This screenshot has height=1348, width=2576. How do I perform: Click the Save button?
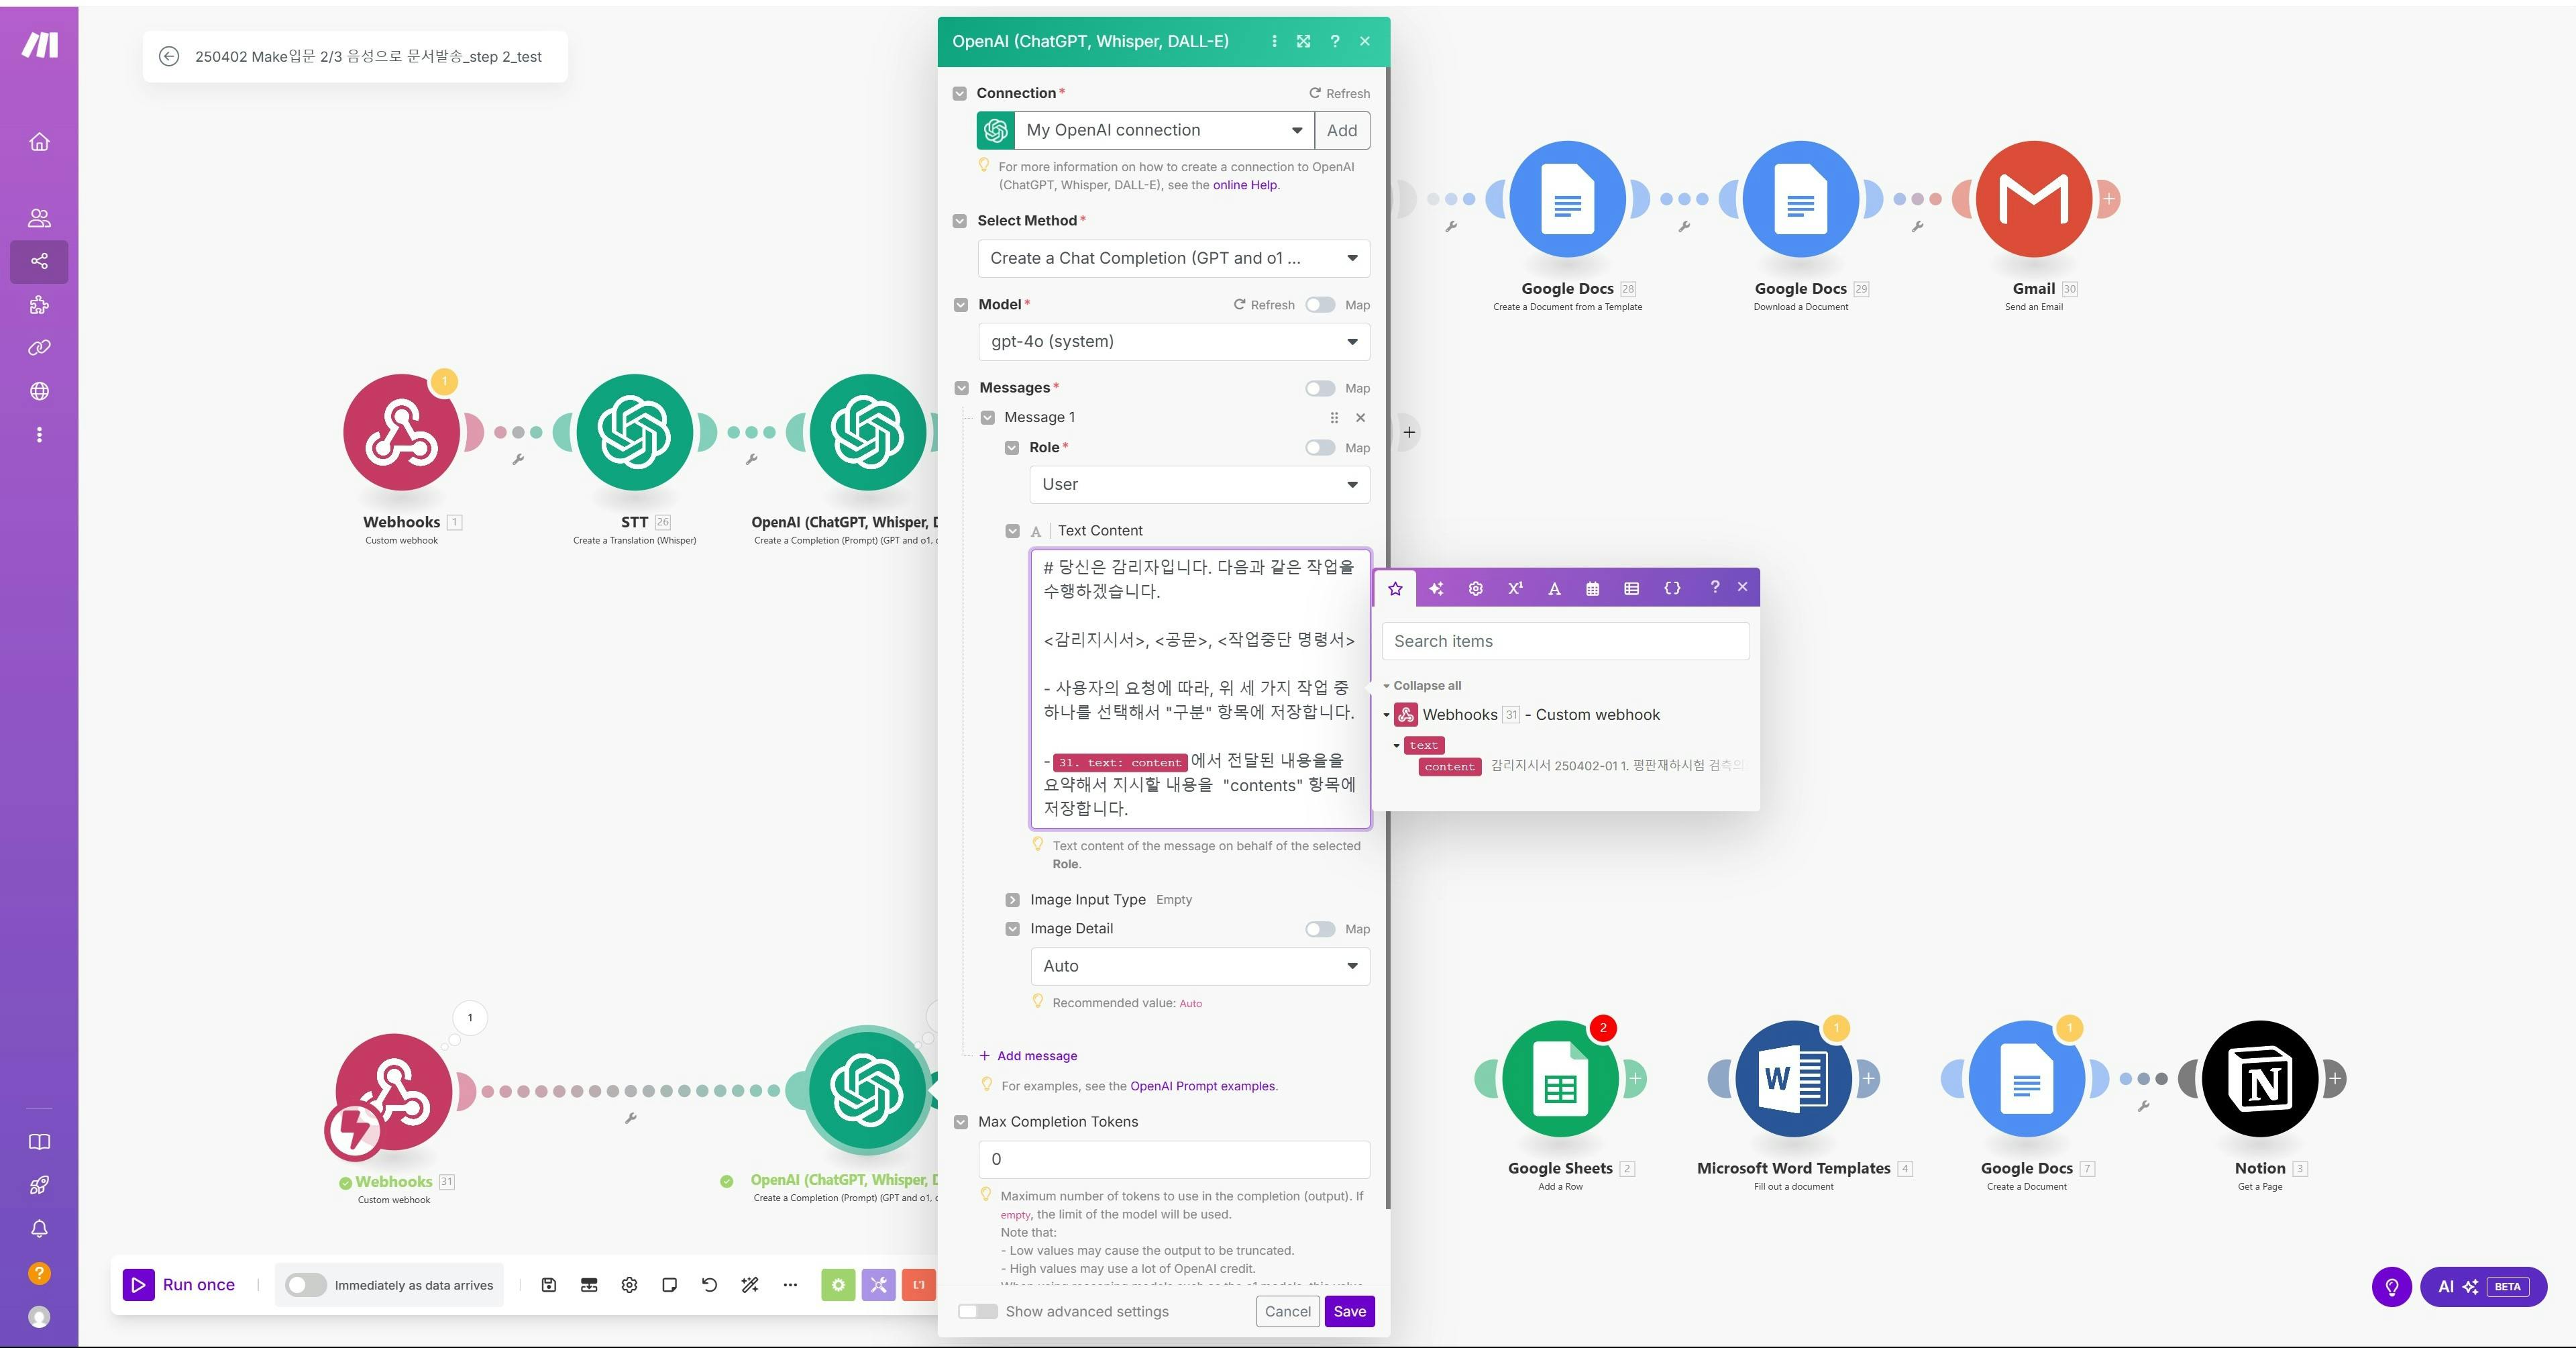pos(1348,1311)
